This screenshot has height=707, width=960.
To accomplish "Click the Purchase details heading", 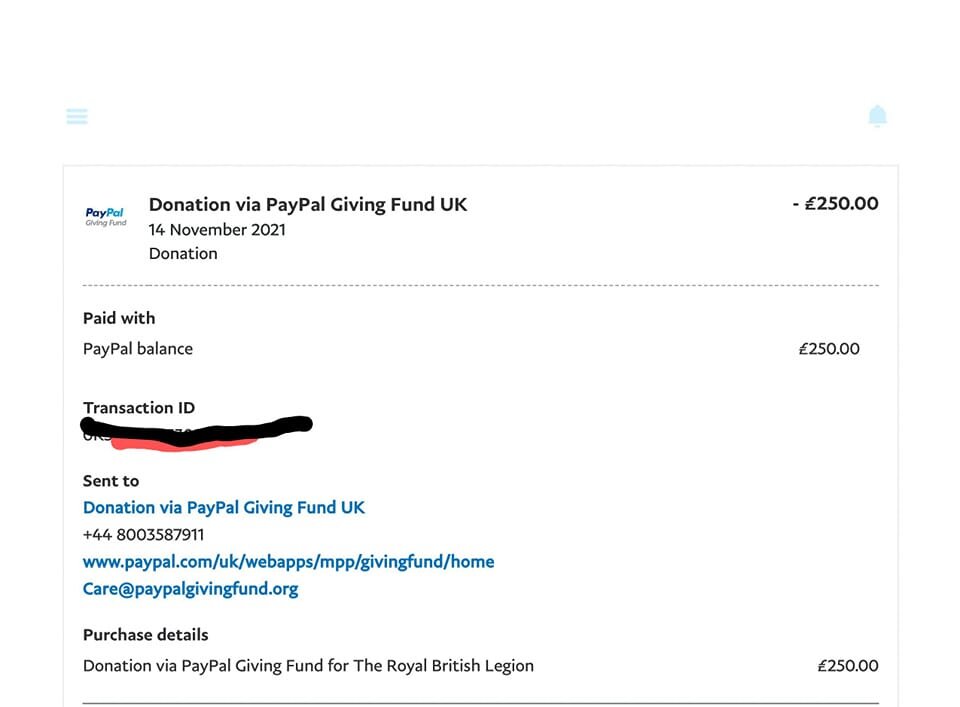I will (146, 635).
